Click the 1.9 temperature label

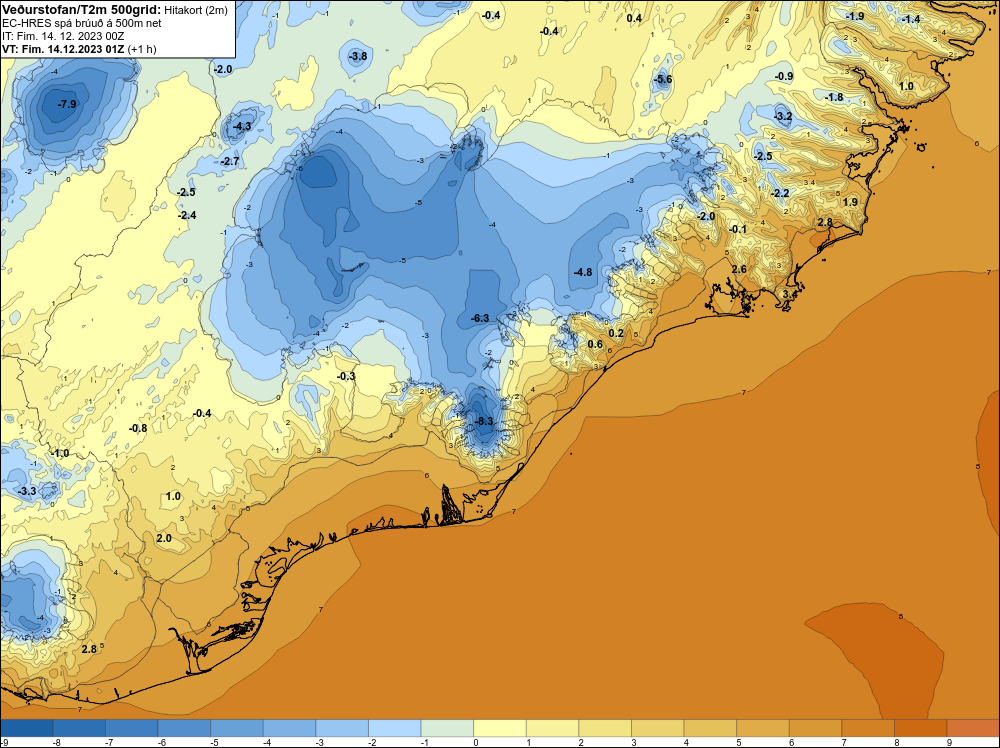850,202
